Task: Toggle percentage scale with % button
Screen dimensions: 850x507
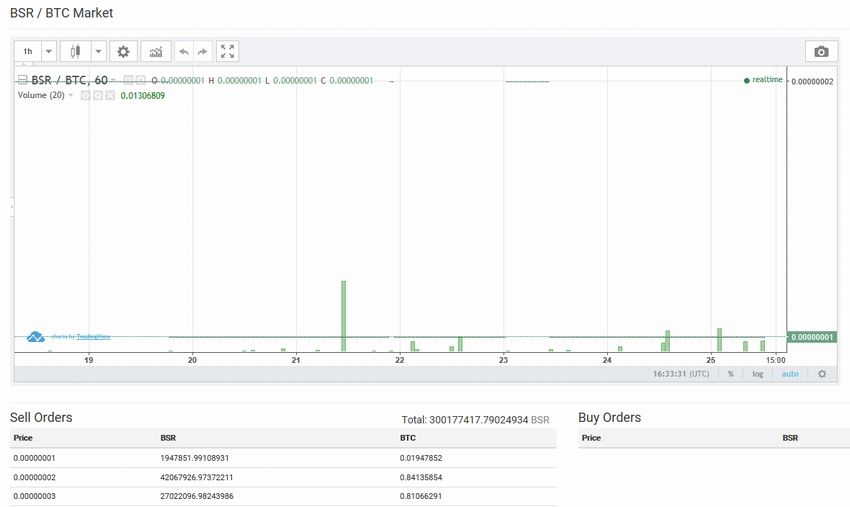Action: point(731,374)
